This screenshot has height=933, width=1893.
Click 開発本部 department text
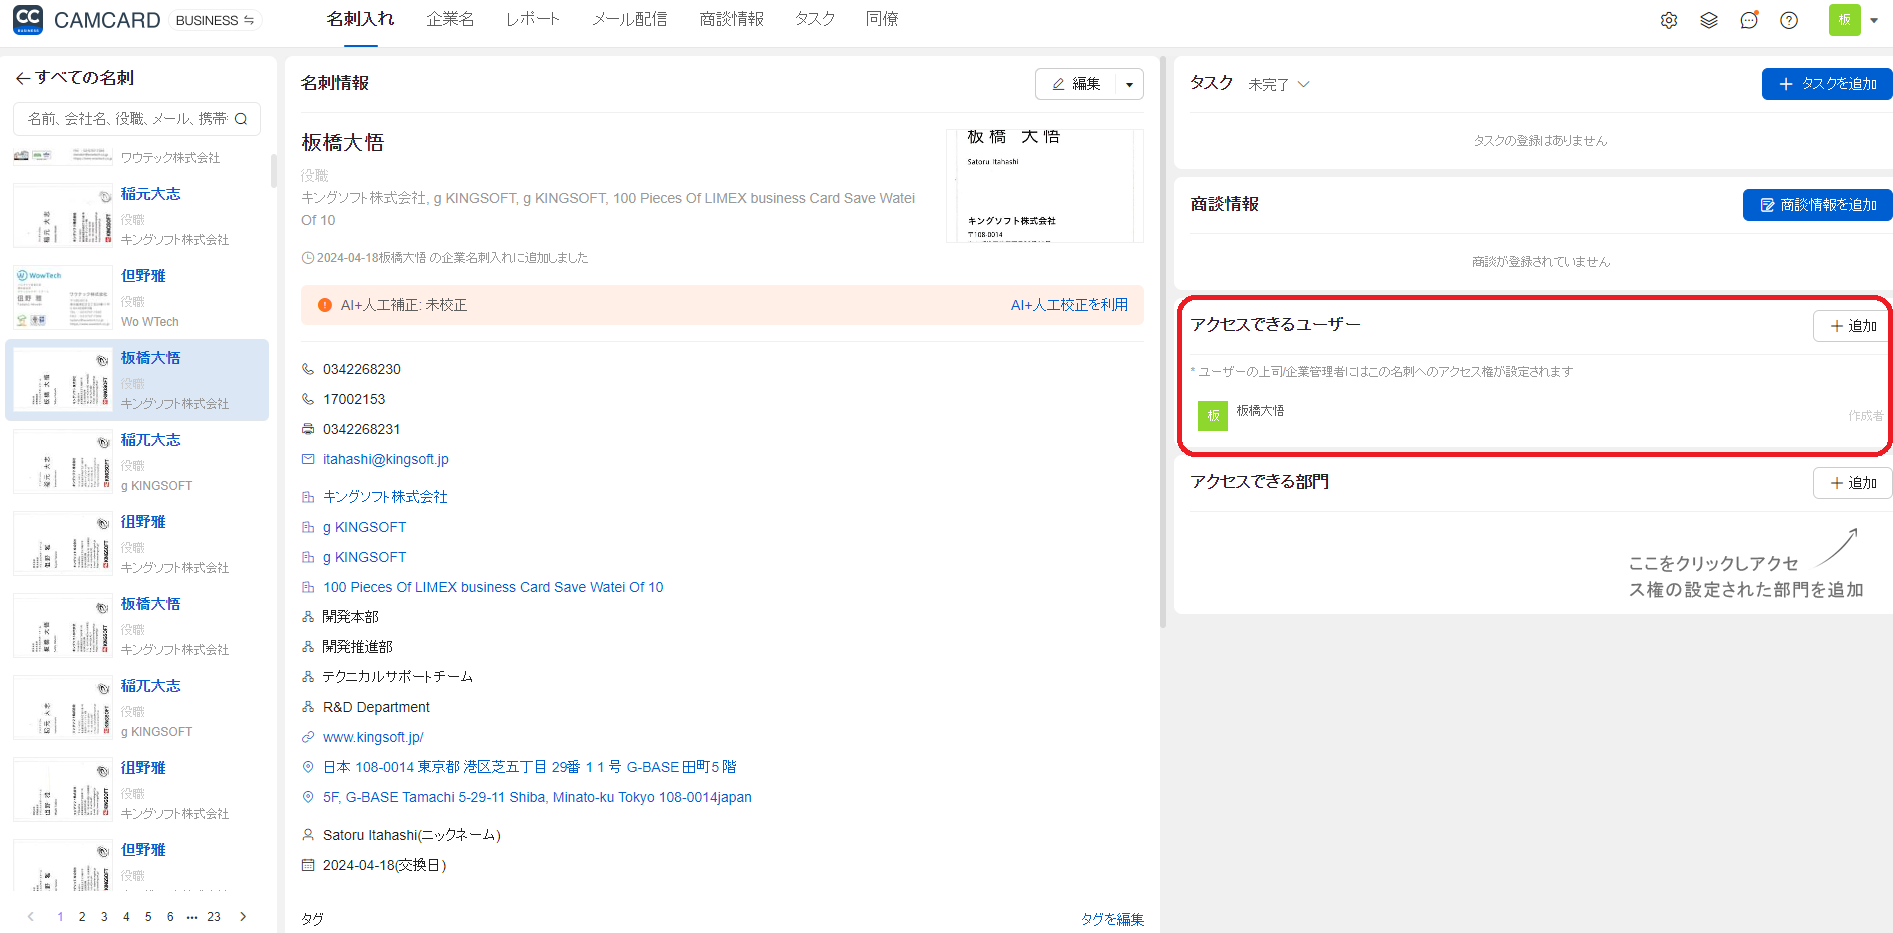click(x=350, y=617)
